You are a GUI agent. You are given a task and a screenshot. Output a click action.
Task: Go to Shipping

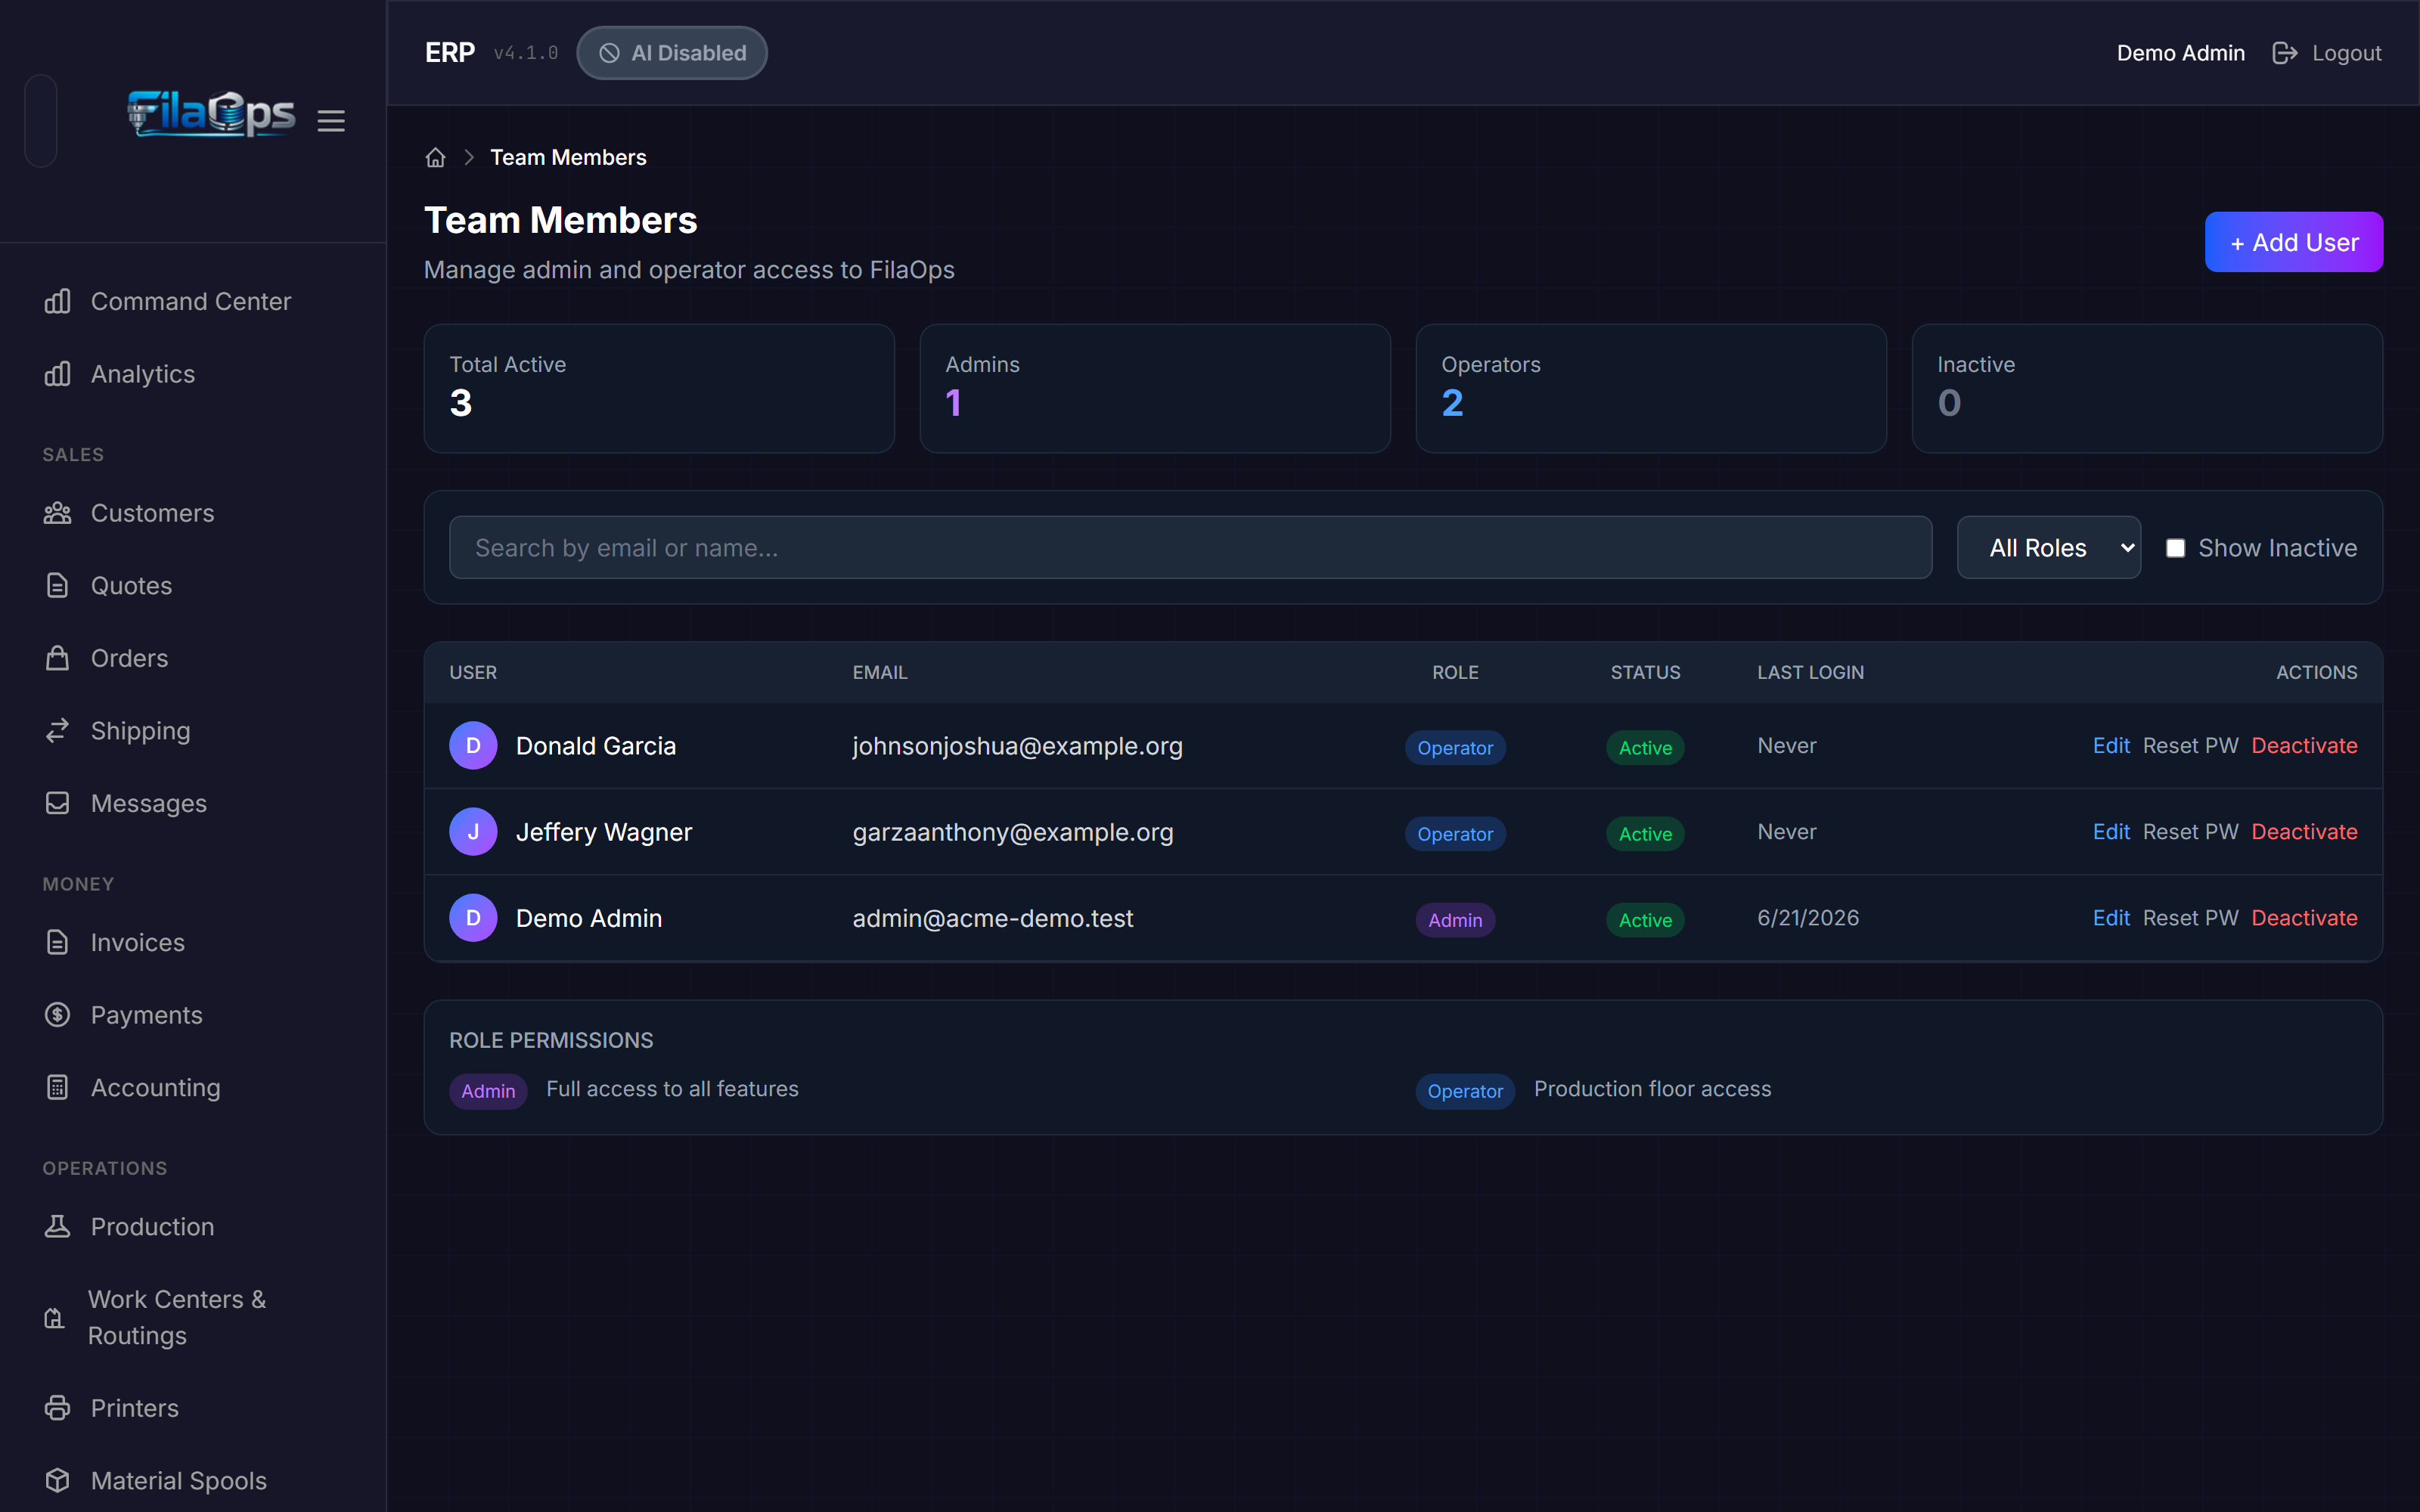tap(193, 731)
